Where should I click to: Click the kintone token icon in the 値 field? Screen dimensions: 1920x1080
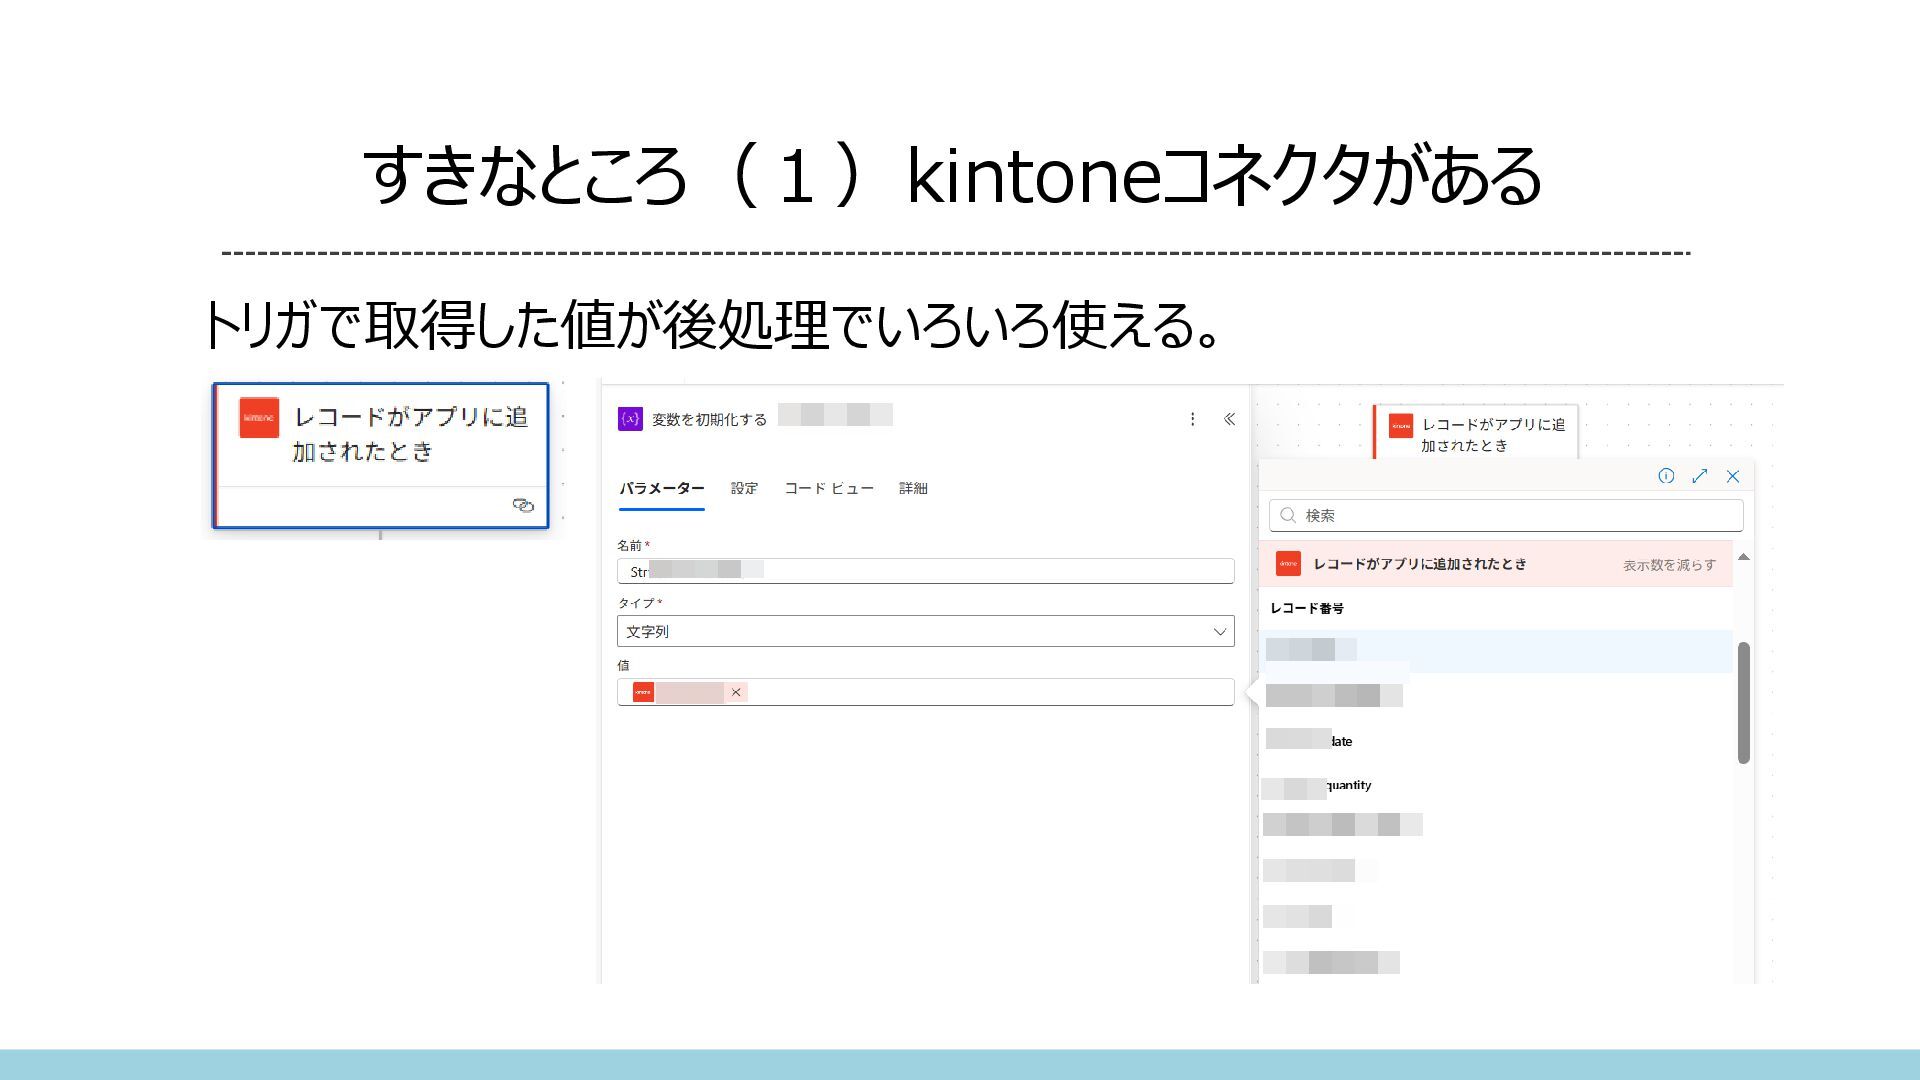[x=643, y=692]
